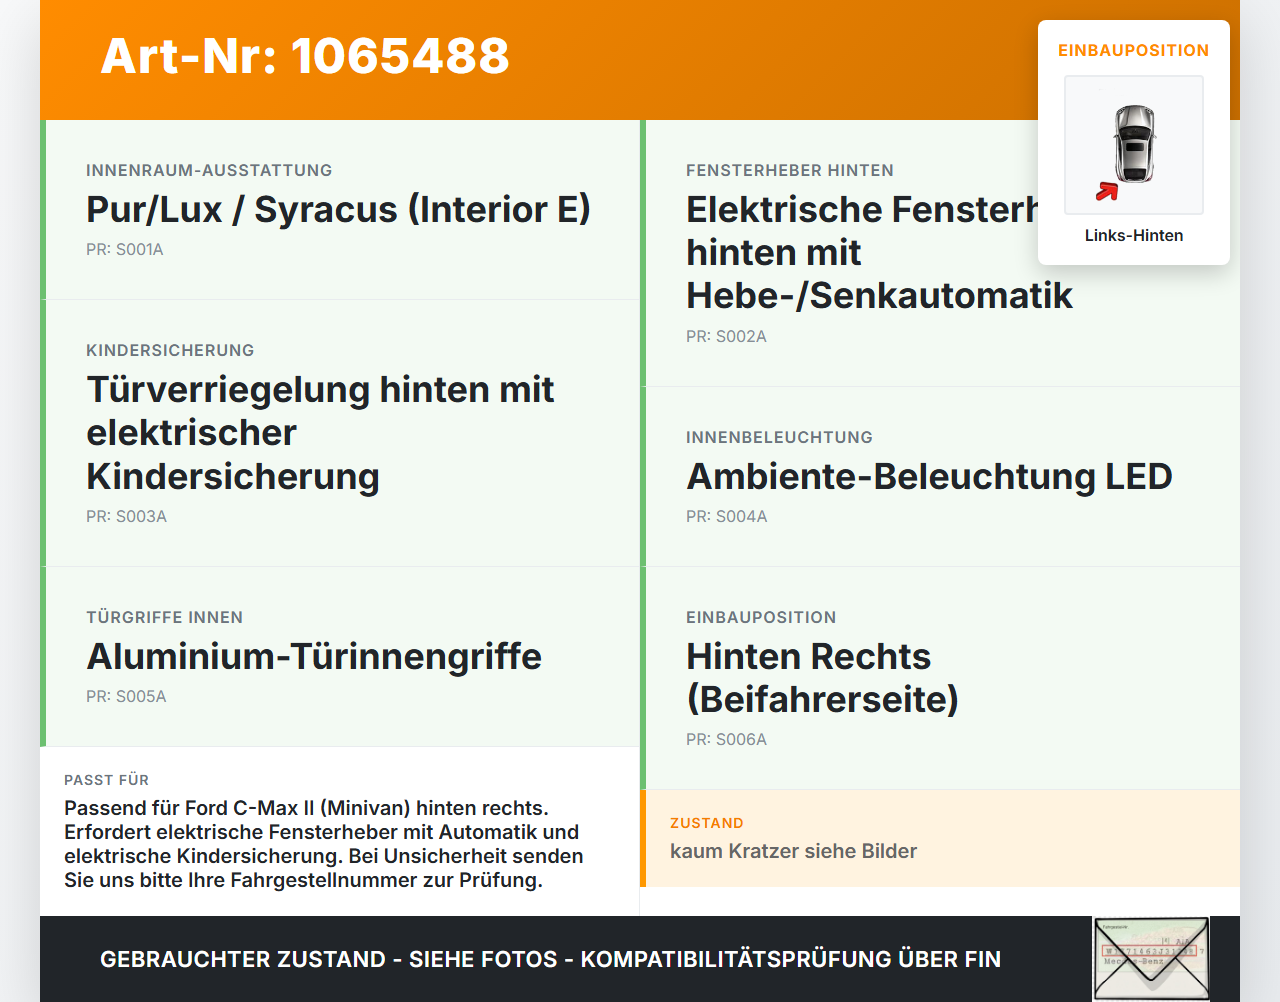This screenshot has width=1280, height=1002.
Task: Click Hinten Rechts (Beifahrerseite) text
Action: (822, 677)
